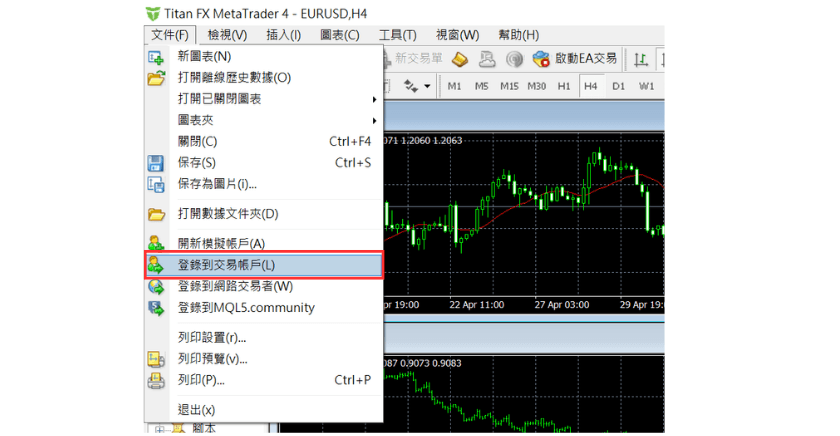Click the login to trade account icon
Viewport: 840px width, 436px height.
[156, 265]
